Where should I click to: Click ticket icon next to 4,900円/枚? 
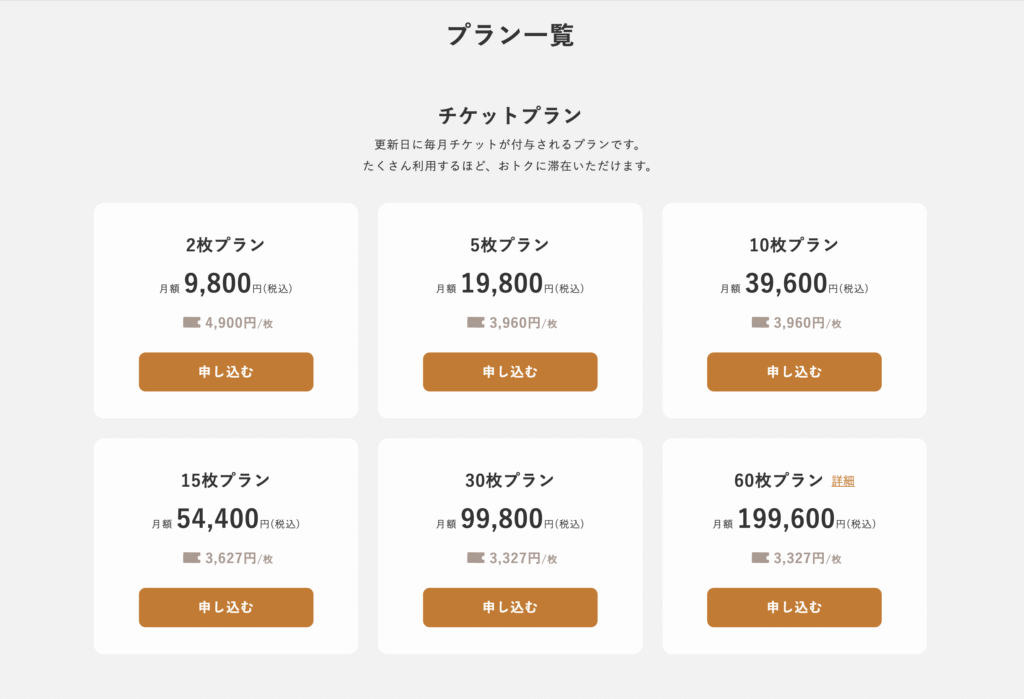(192, 322)
